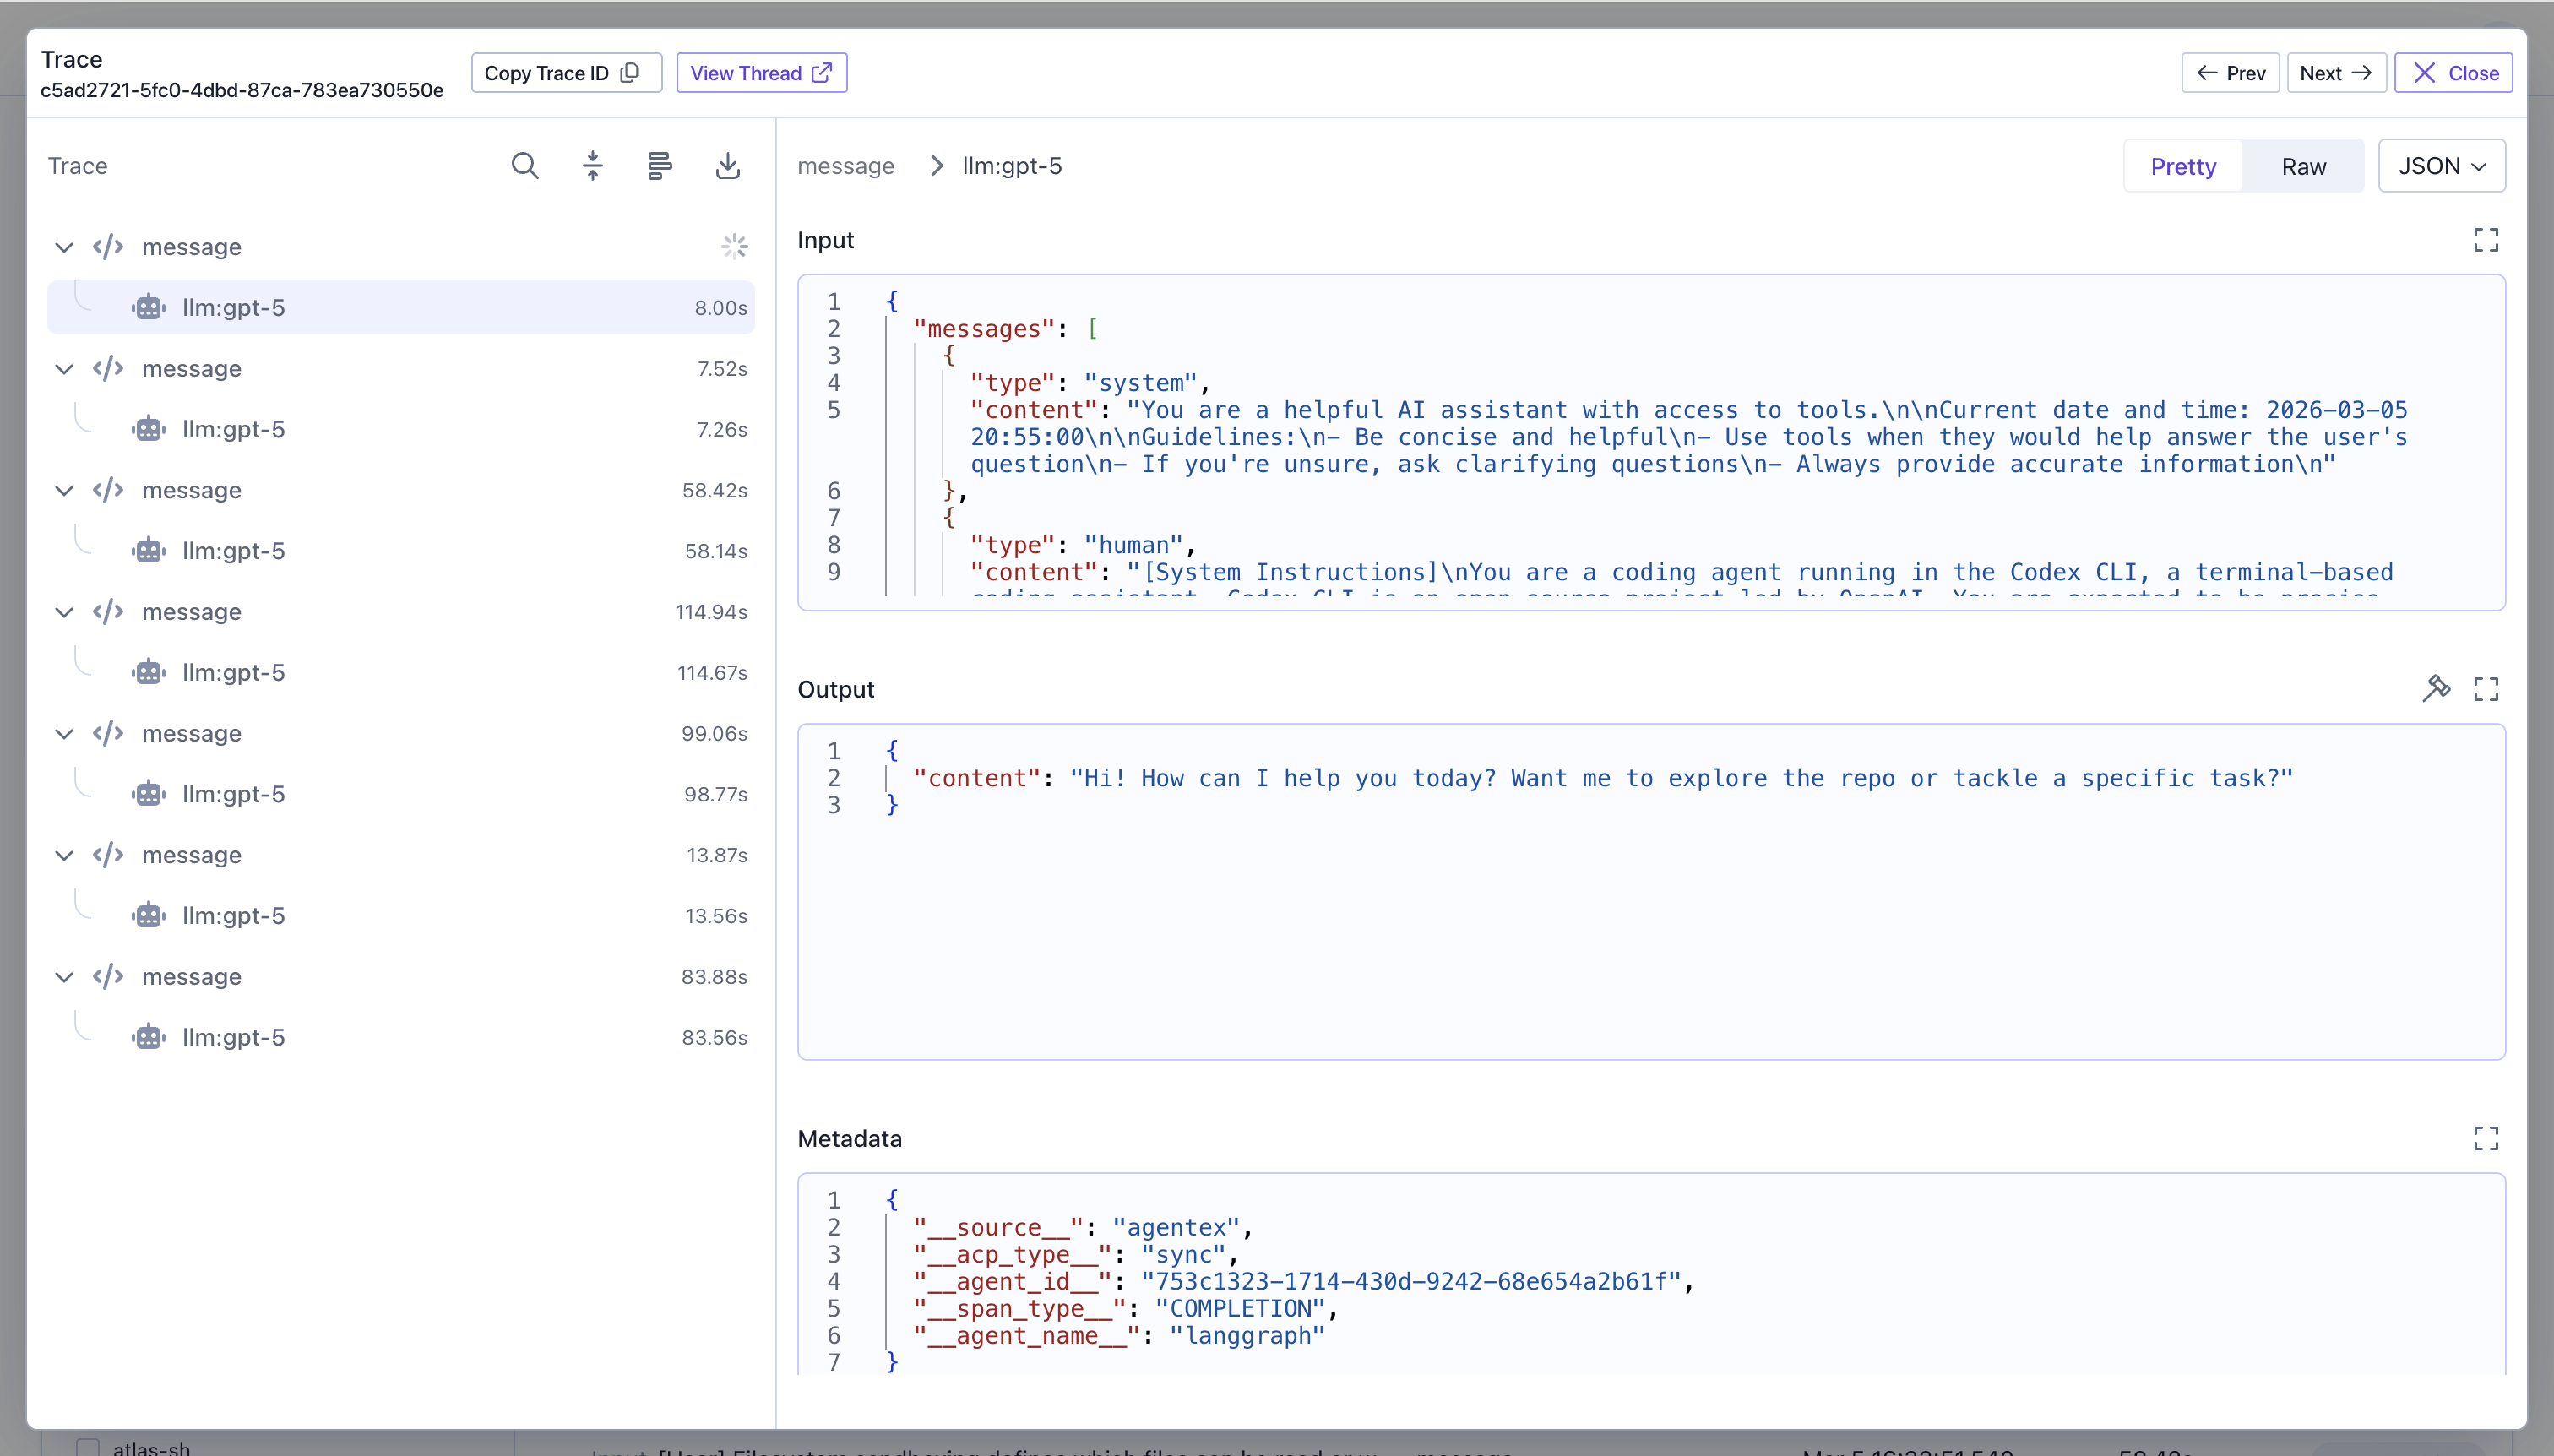Click robot icon of the 13.56s llm:gpt-5 row
2554x1456 pixels.
[149, 916]
